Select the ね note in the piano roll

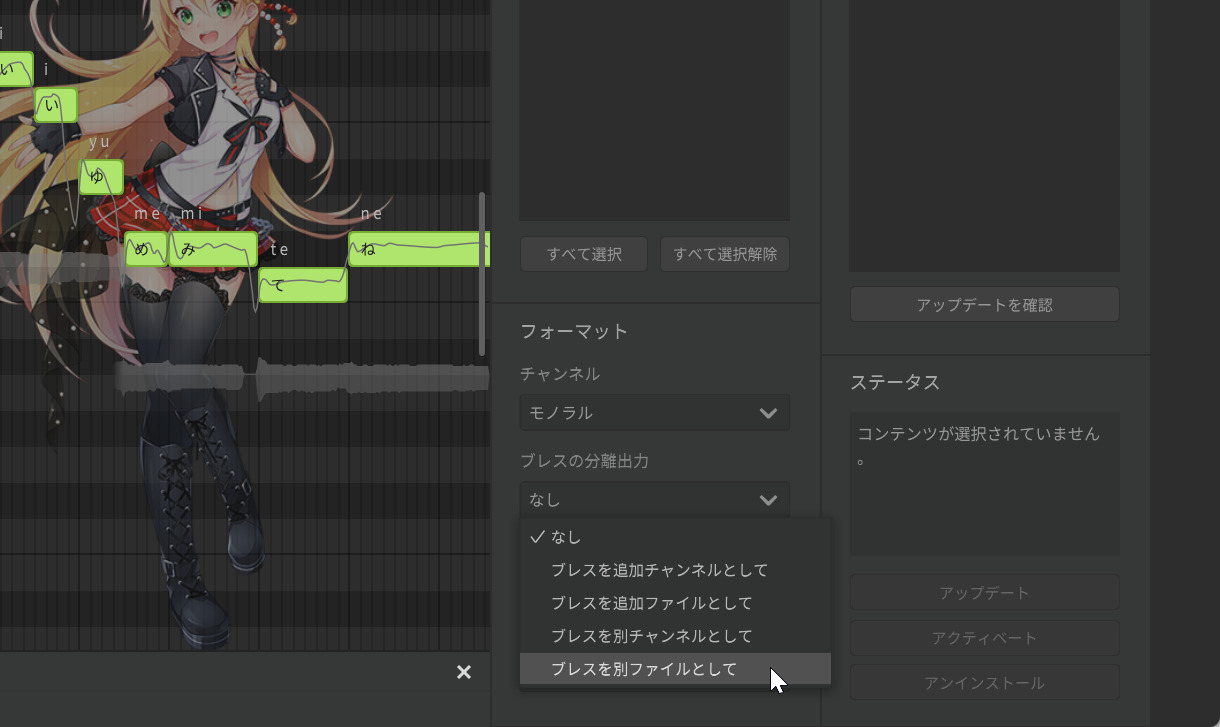[419, 249]
